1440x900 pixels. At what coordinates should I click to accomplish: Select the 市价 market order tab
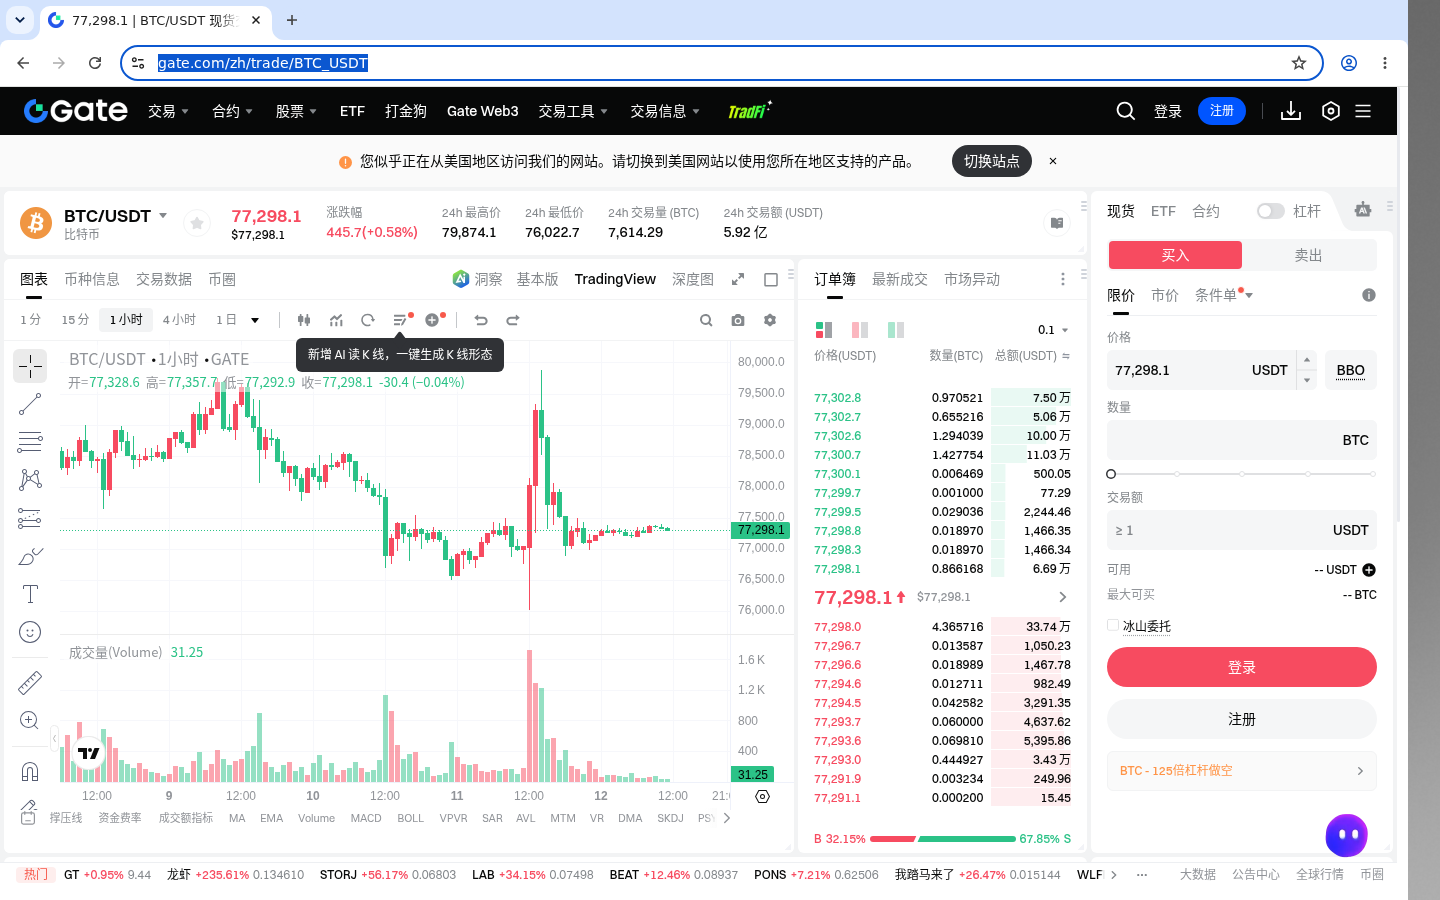pyautogui.click(x=1165, y=295)
